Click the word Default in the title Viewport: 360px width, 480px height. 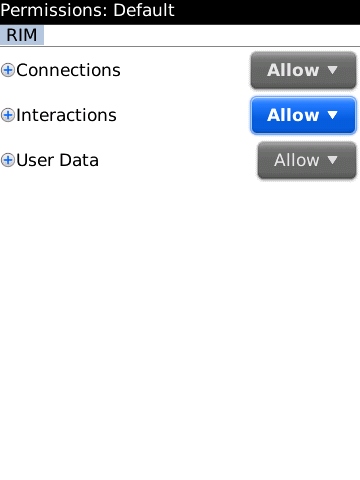pos(144,10)
